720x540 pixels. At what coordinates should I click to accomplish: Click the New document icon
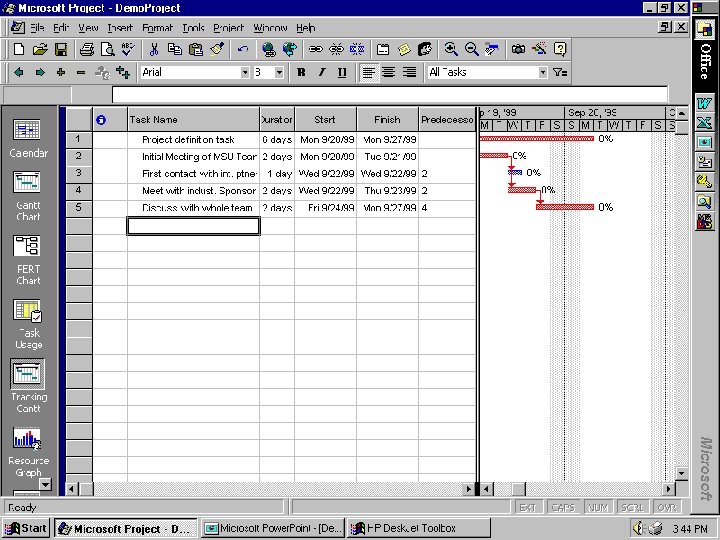coord(19,49)
